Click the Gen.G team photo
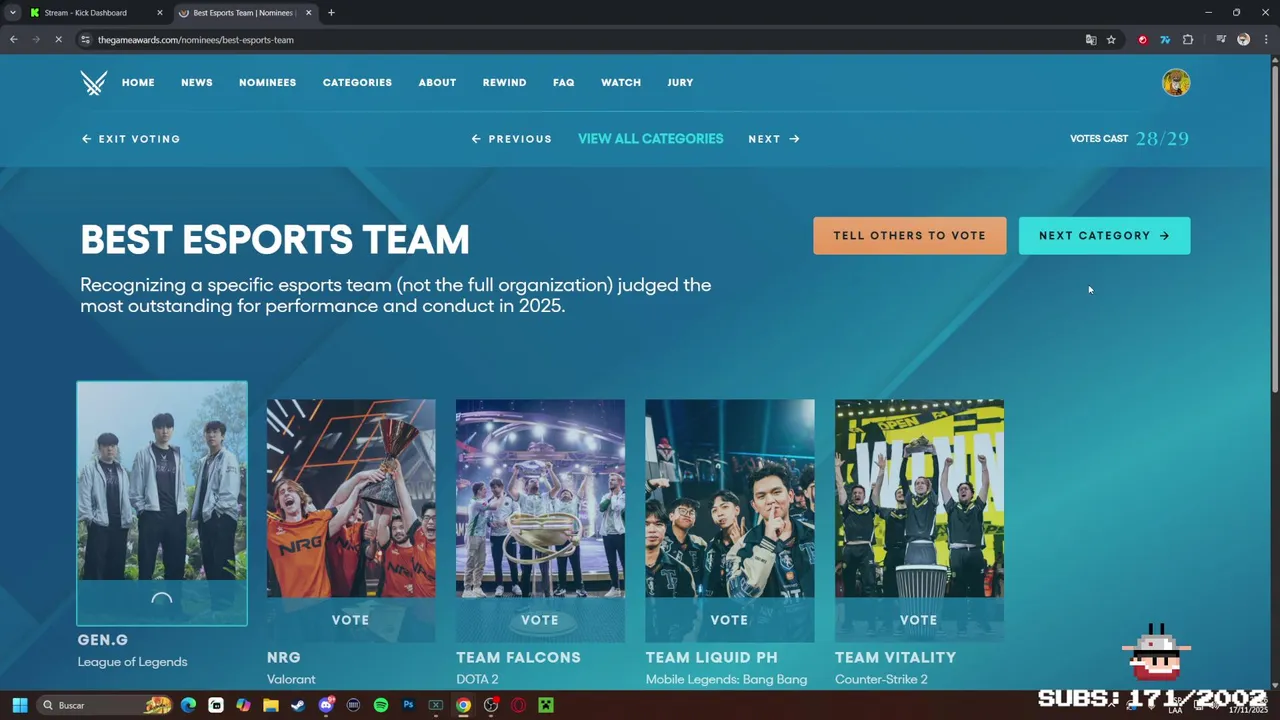Viewport: 1280px width, 720px height. pyautogui.click(x=162, y=481)
